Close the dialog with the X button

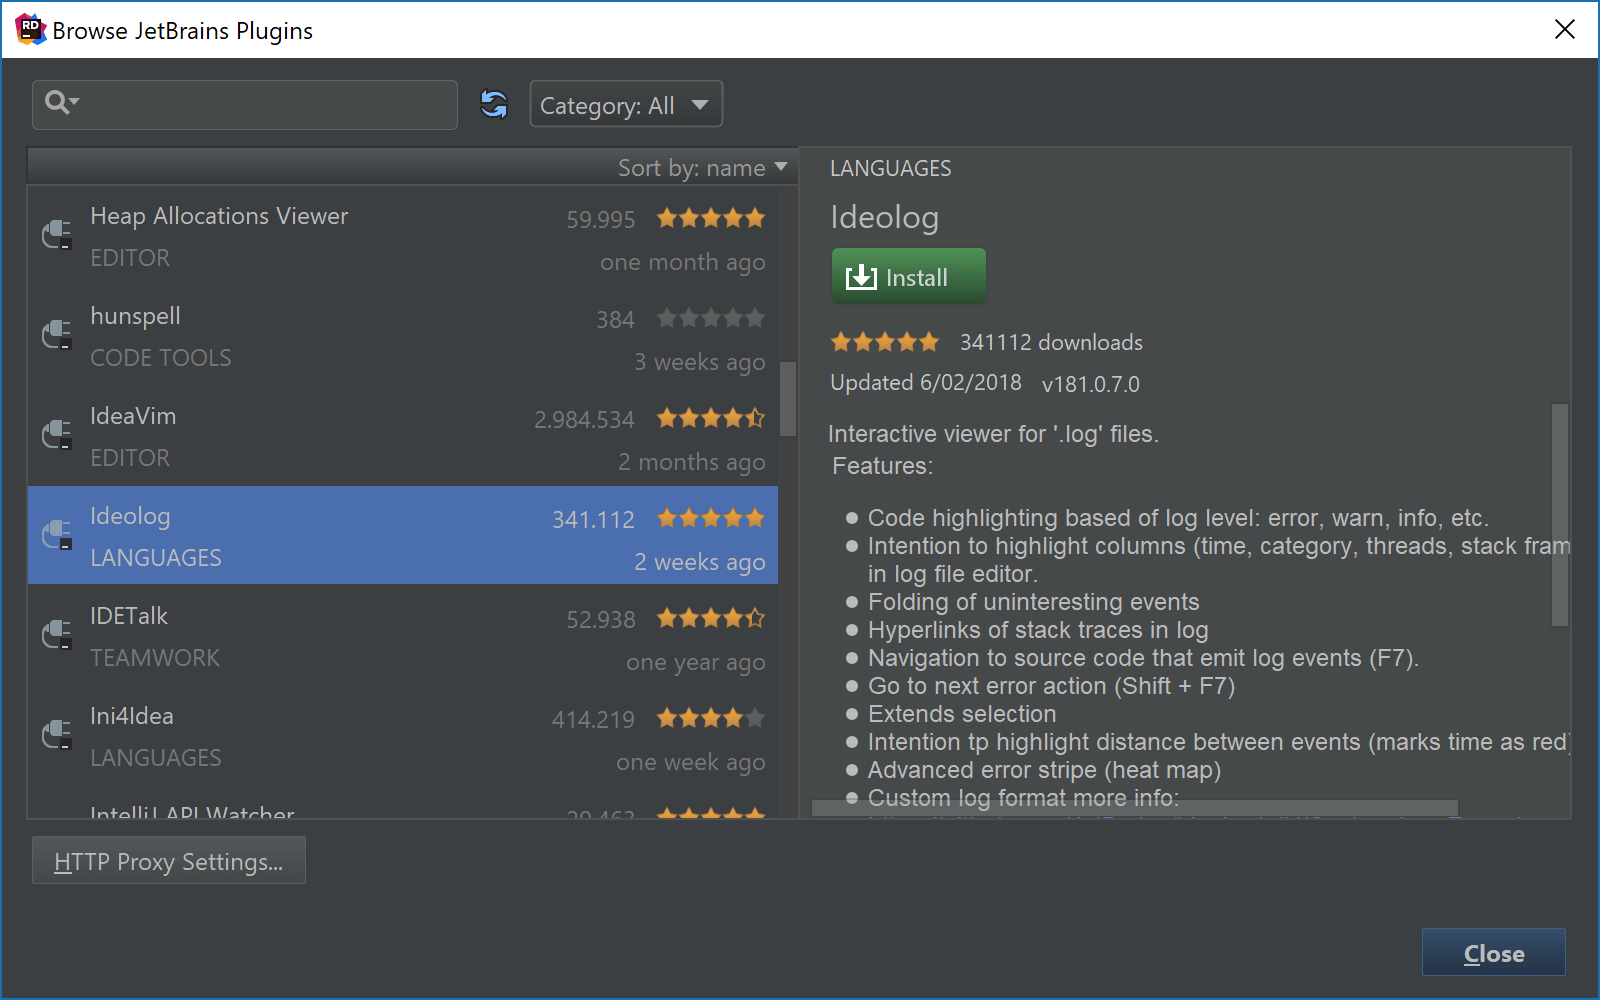[x=1565, y=29]
